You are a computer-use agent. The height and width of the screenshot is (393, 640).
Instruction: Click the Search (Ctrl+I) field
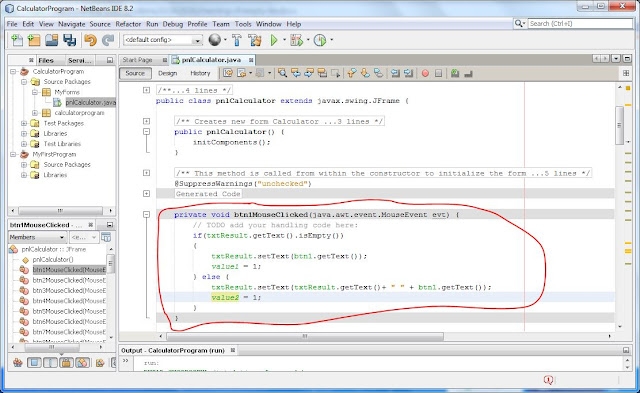580,24
